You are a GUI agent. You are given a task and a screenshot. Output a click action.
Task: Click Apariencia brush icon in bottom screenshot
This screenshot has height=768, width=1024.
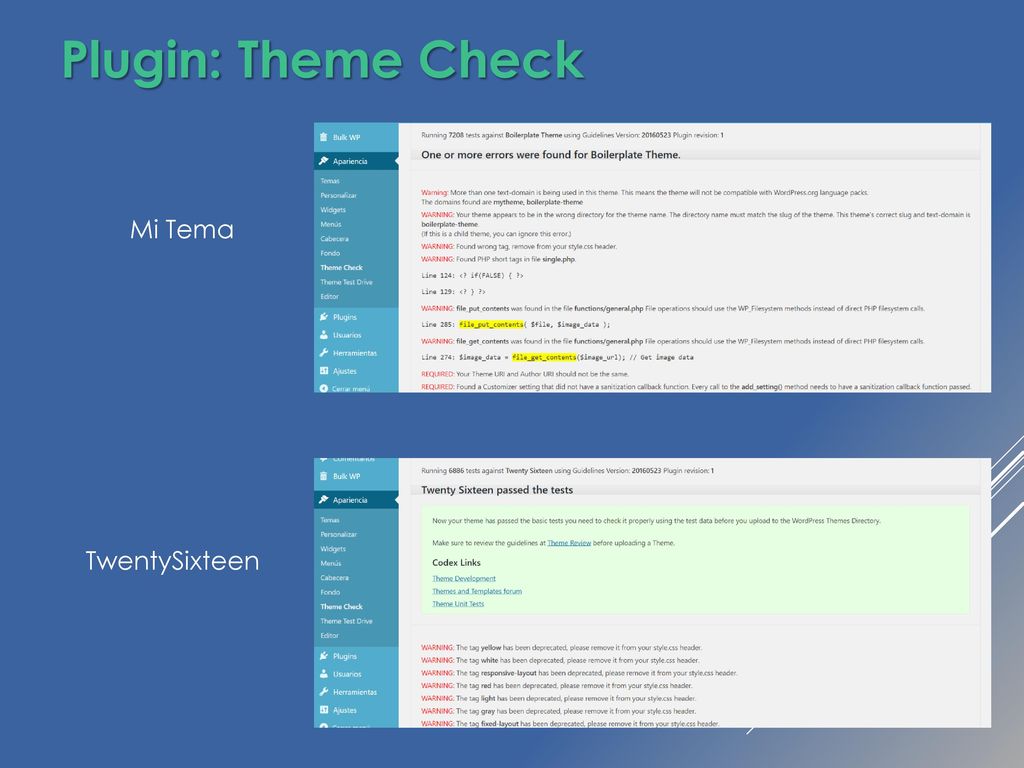pyautogui.click(x=323, y=500)
